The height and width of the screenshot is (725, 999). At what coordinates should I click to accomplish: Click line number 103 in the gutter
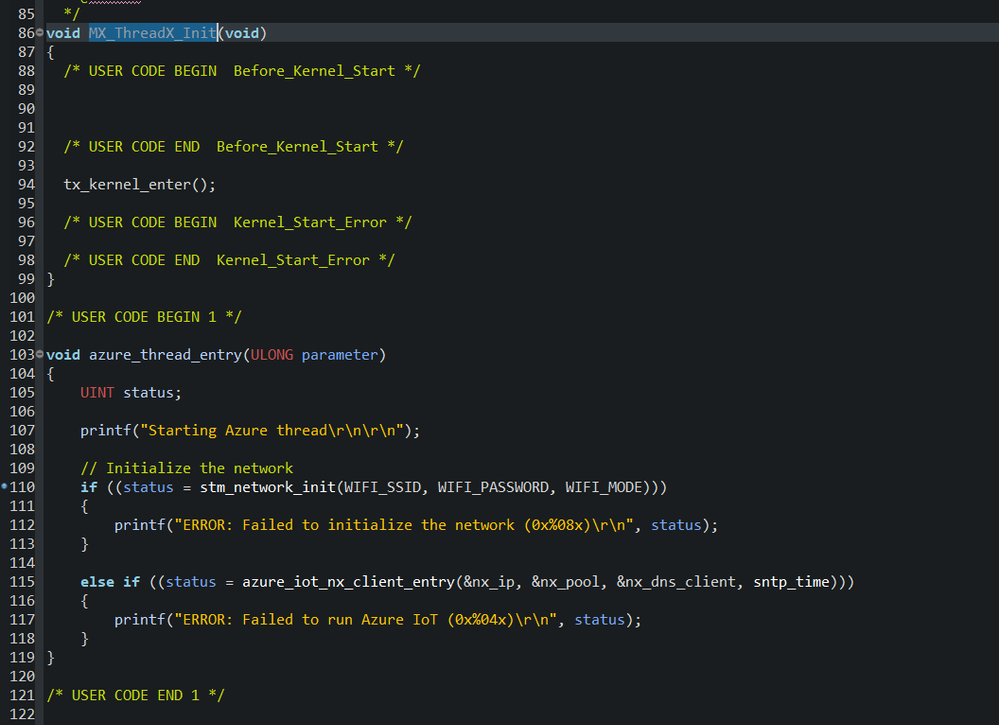click(x=22, y=355)
